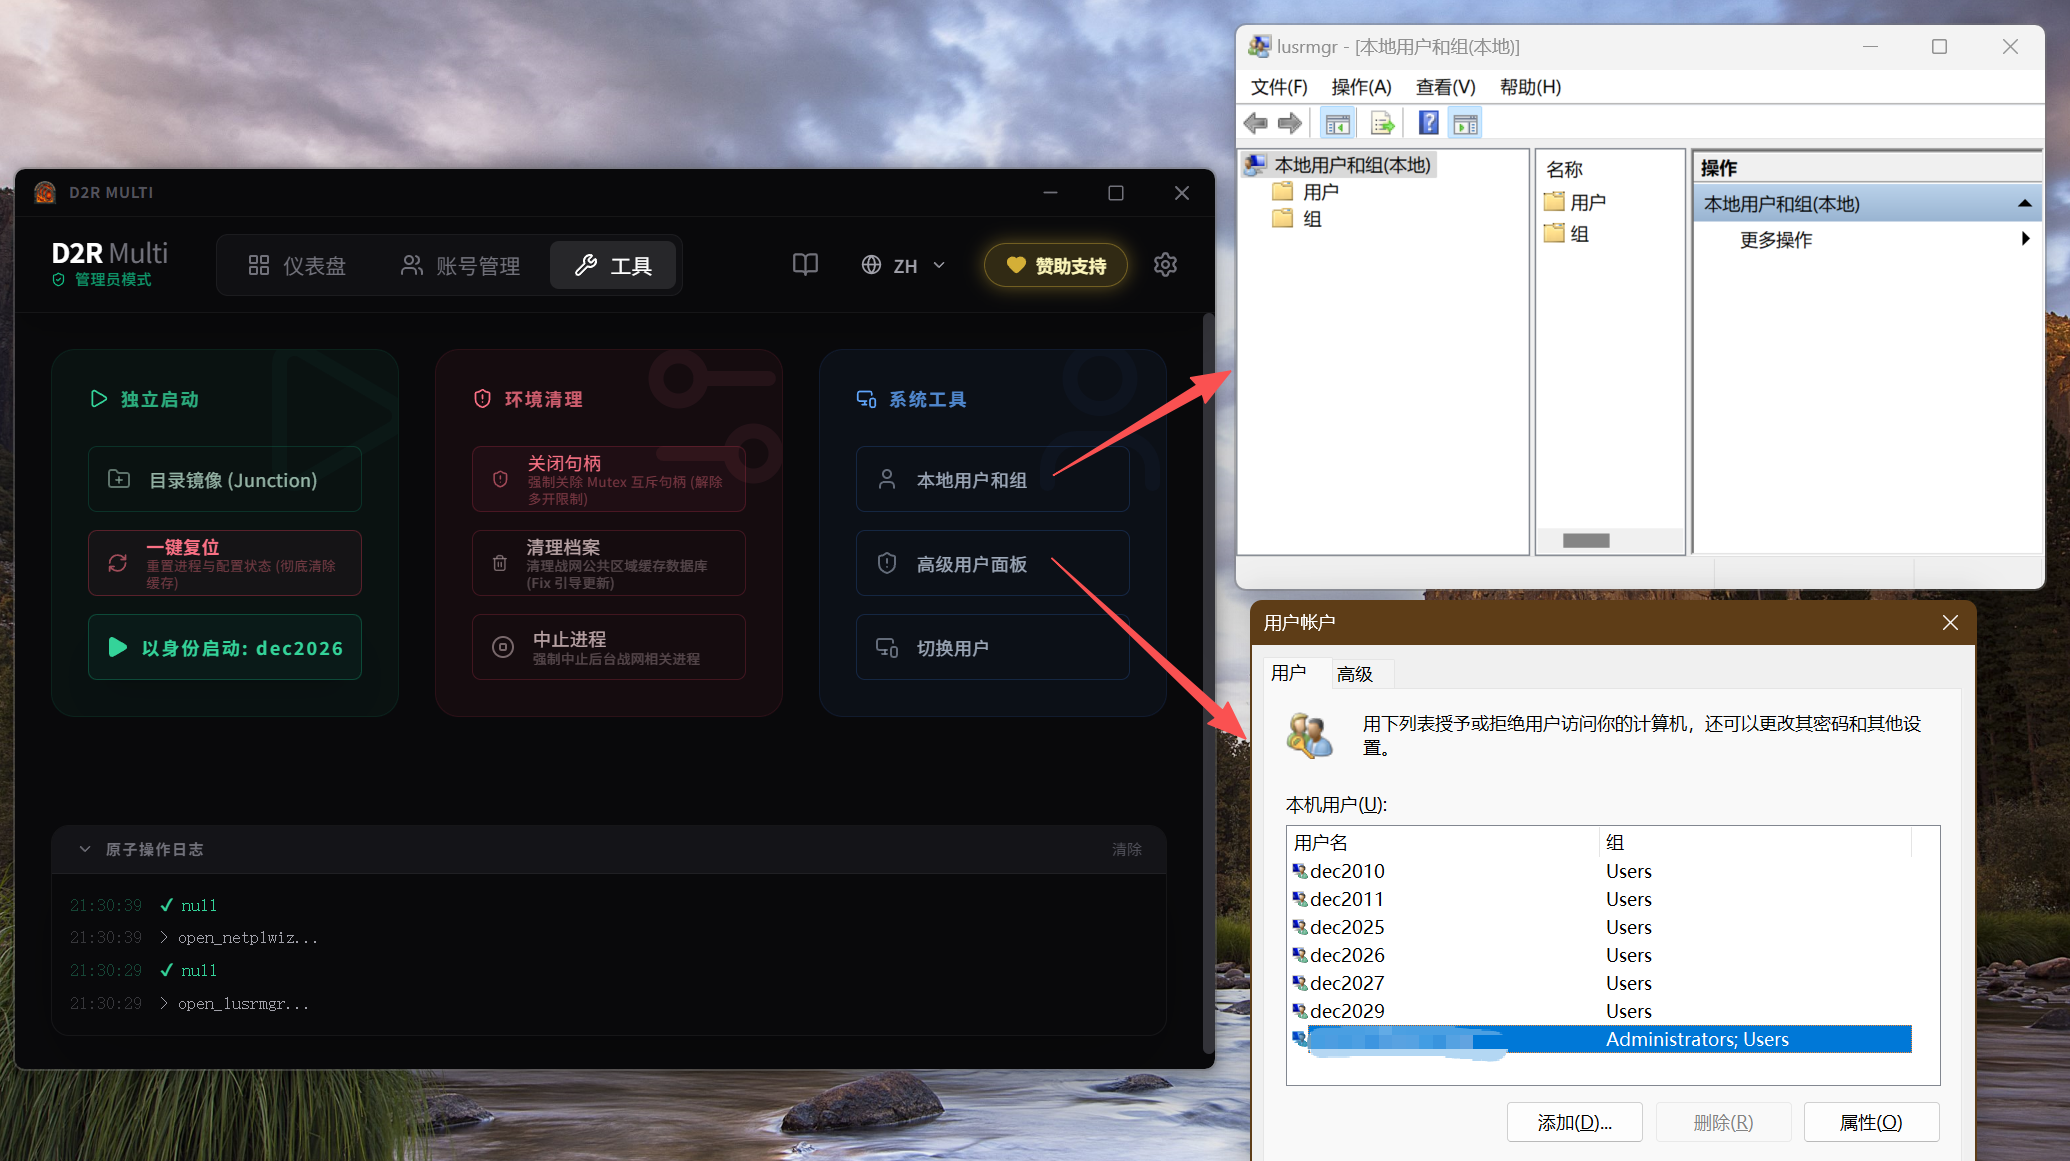Open the documentation book icon

pyautogui.click(x=805, y=265)
